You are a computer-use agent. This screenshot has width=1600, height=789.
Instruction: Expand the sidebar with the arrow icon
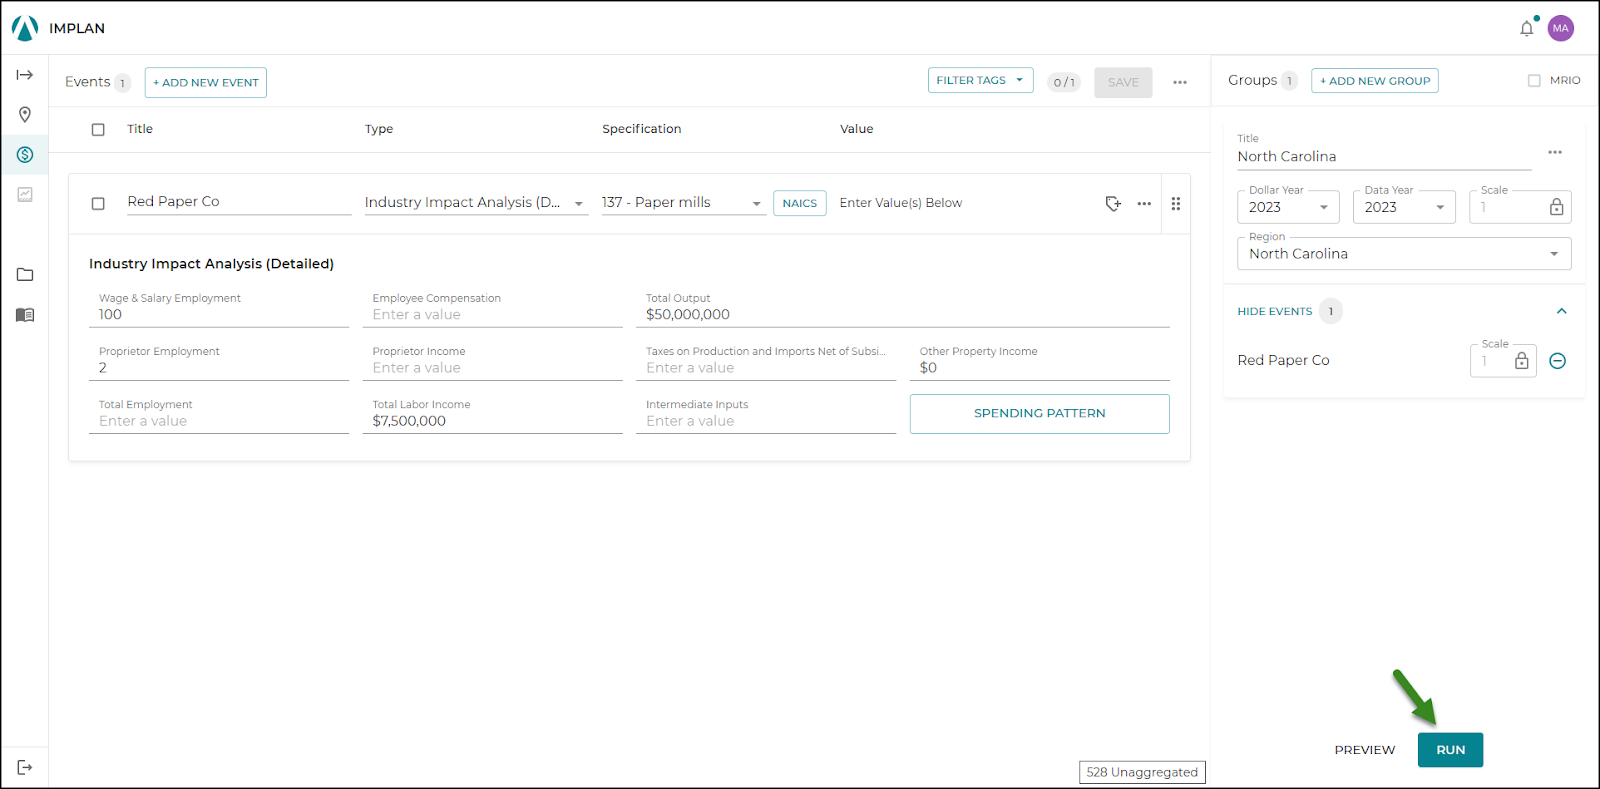click(x=25, y=75)
